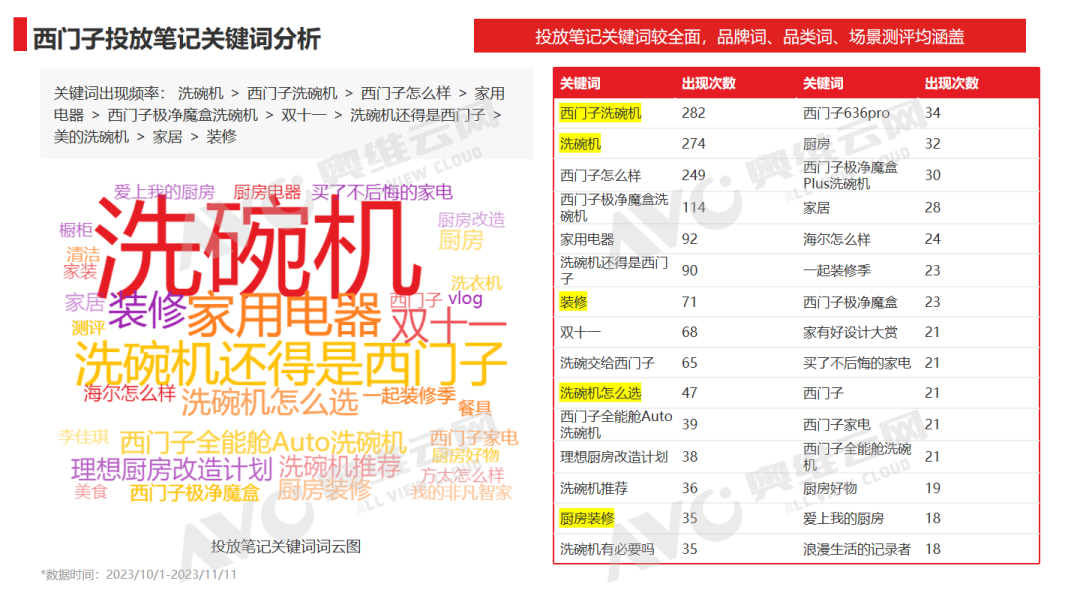Select highlighted table cell 厨房装修

click(586, 518)
